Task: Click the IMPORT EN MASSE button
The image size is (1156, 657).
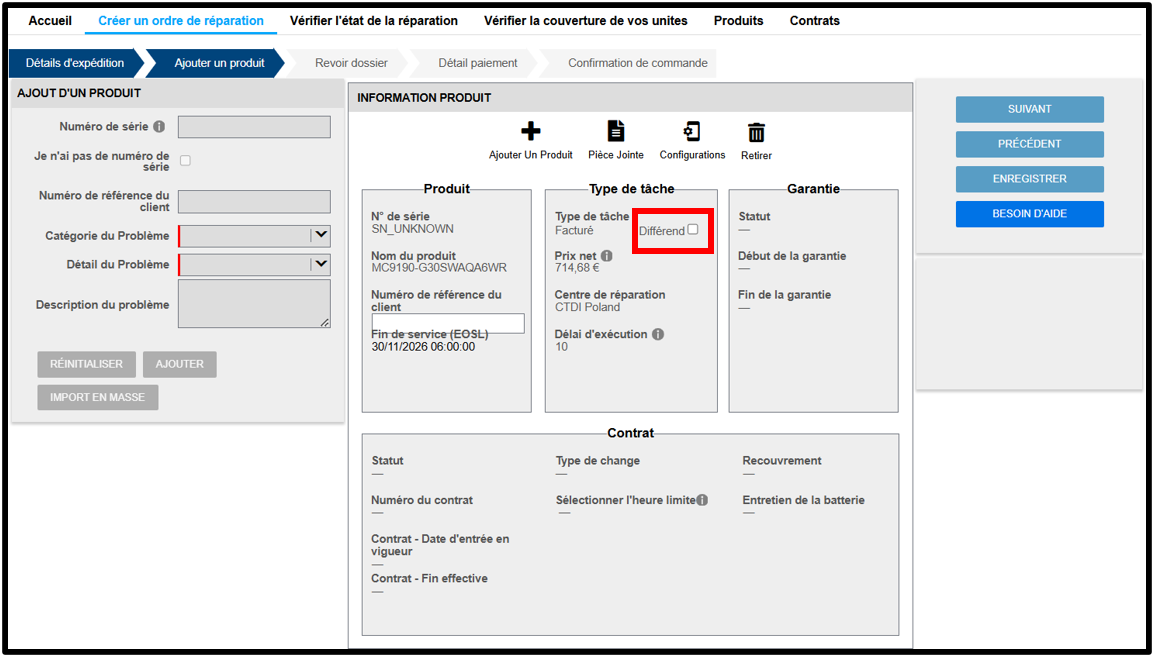Action: pos(98,397)
